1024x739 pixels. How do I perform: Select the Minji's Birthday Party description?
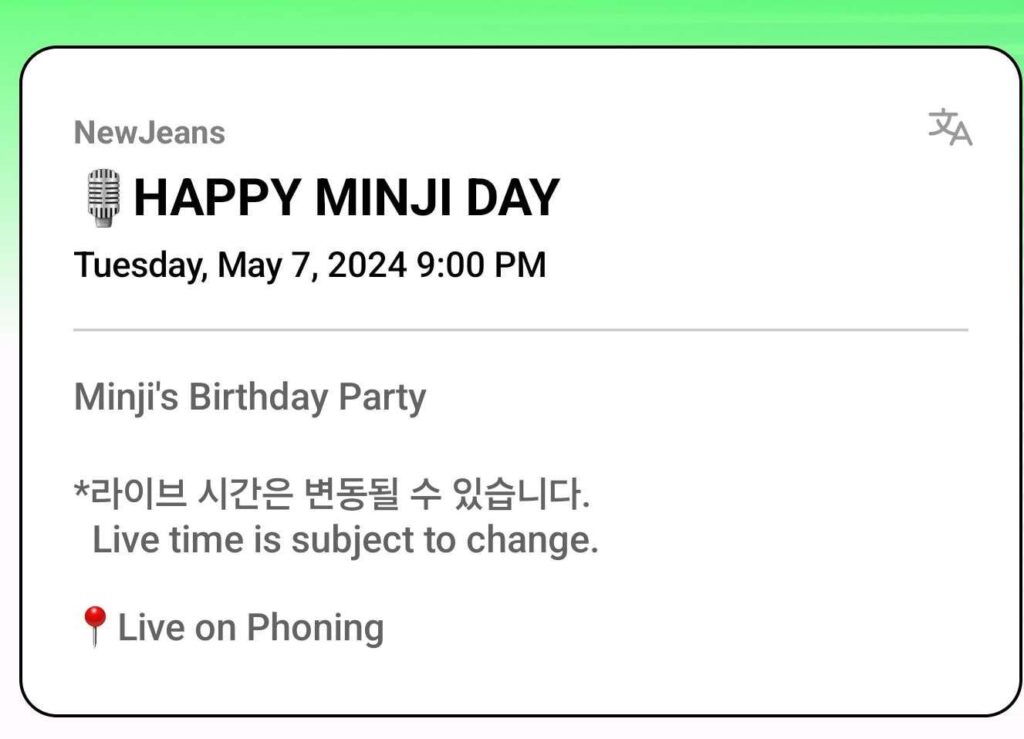coord(250,397)
